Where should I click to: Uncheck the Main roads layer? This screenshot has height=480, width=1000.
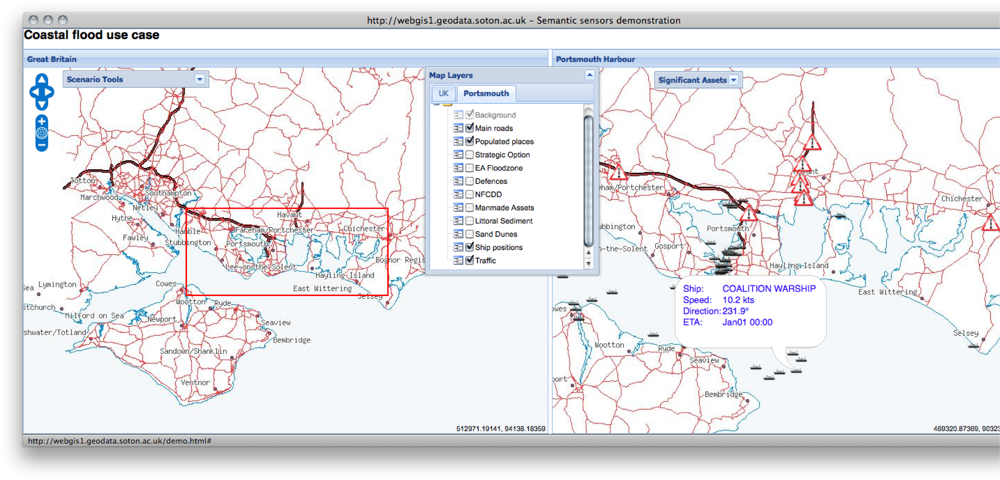[x=470, y=128]
